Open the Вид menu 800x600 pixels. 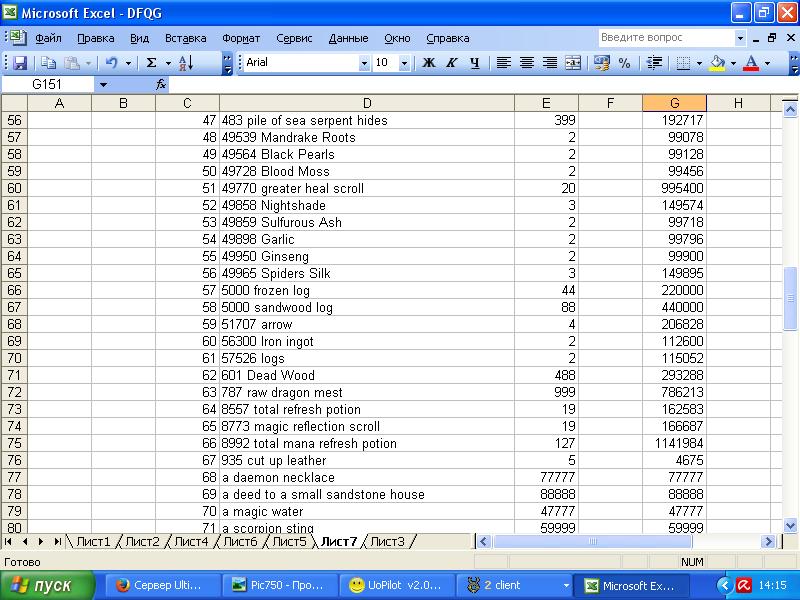coord(139,38)
